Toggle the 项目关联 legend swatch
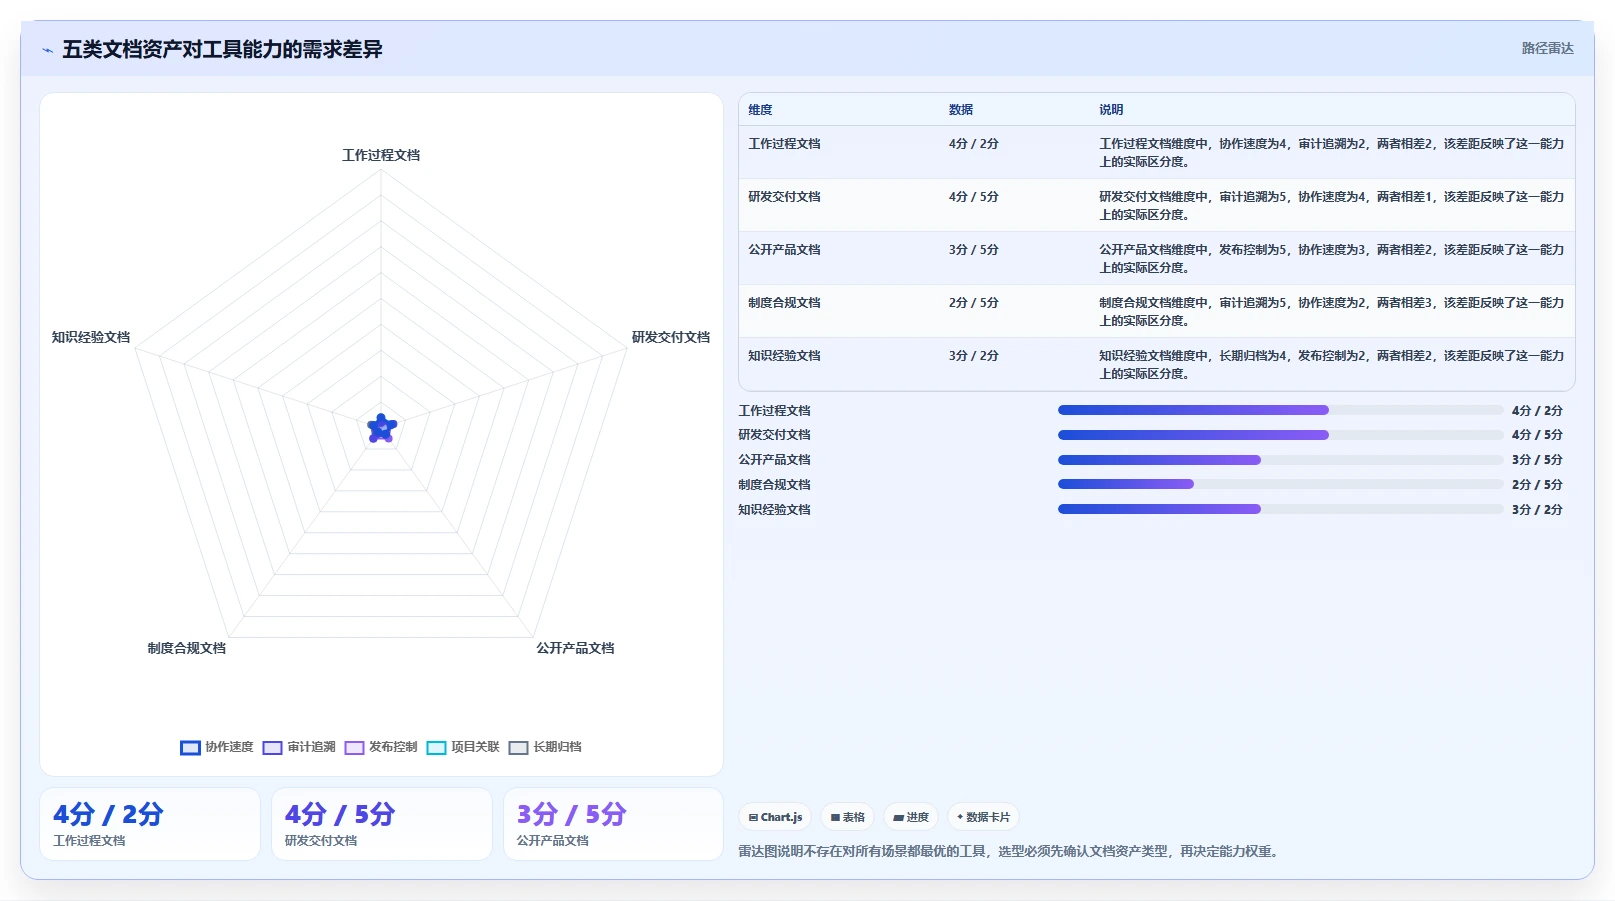Screen dimensions: 1615x901 coord(436,748)
